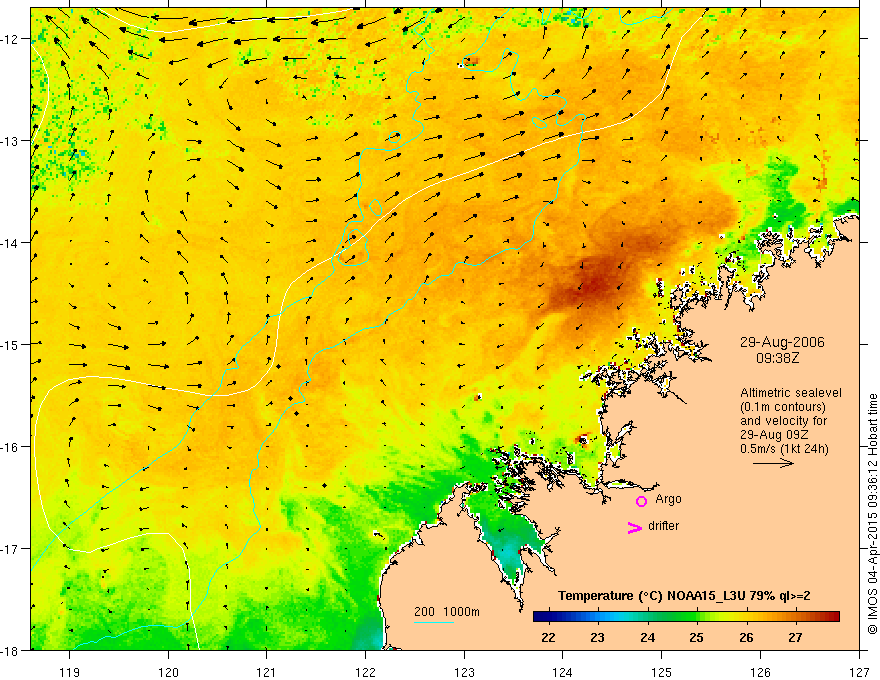880x680 pixels.
Task: Click longitude axis label 122
Action: [365, 673]
